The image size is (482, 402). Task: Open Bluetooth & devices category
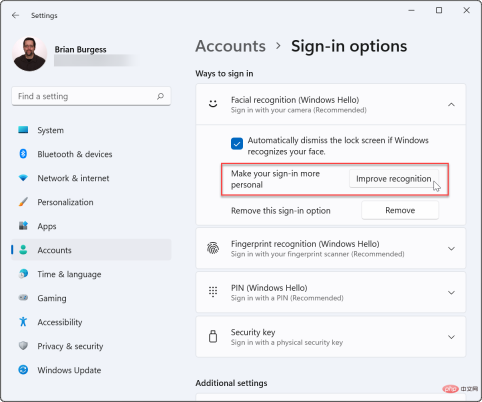pyautogui.click(x=91, y=154)
